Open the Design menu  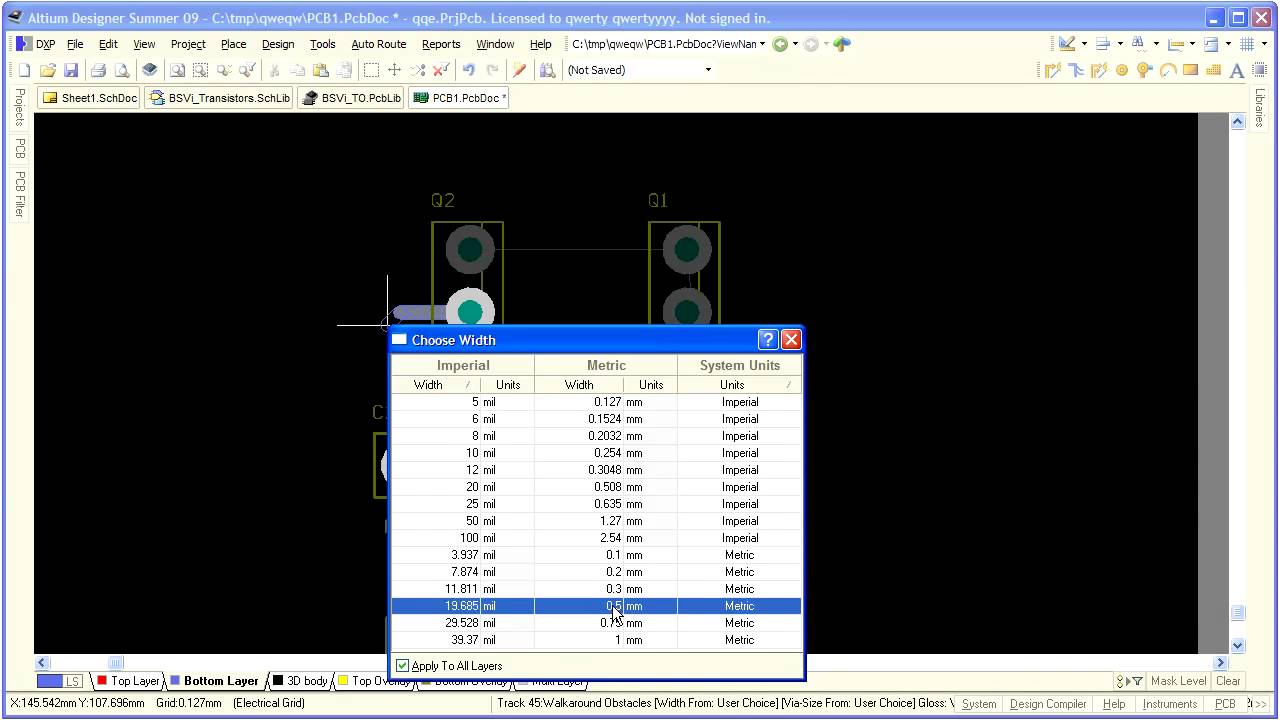pyautogui.click(x=278, y=44)
